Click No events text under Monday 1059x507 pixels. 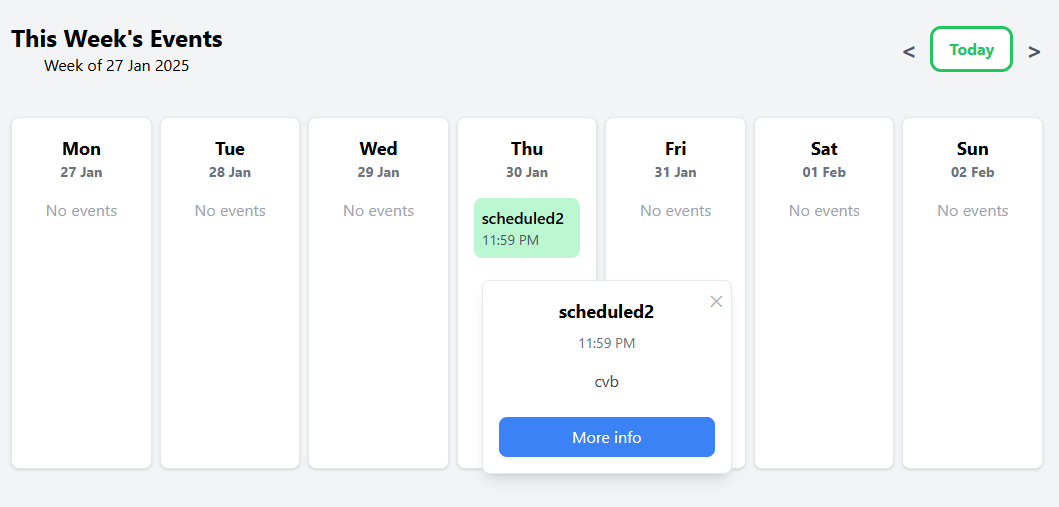click(81, 211)
